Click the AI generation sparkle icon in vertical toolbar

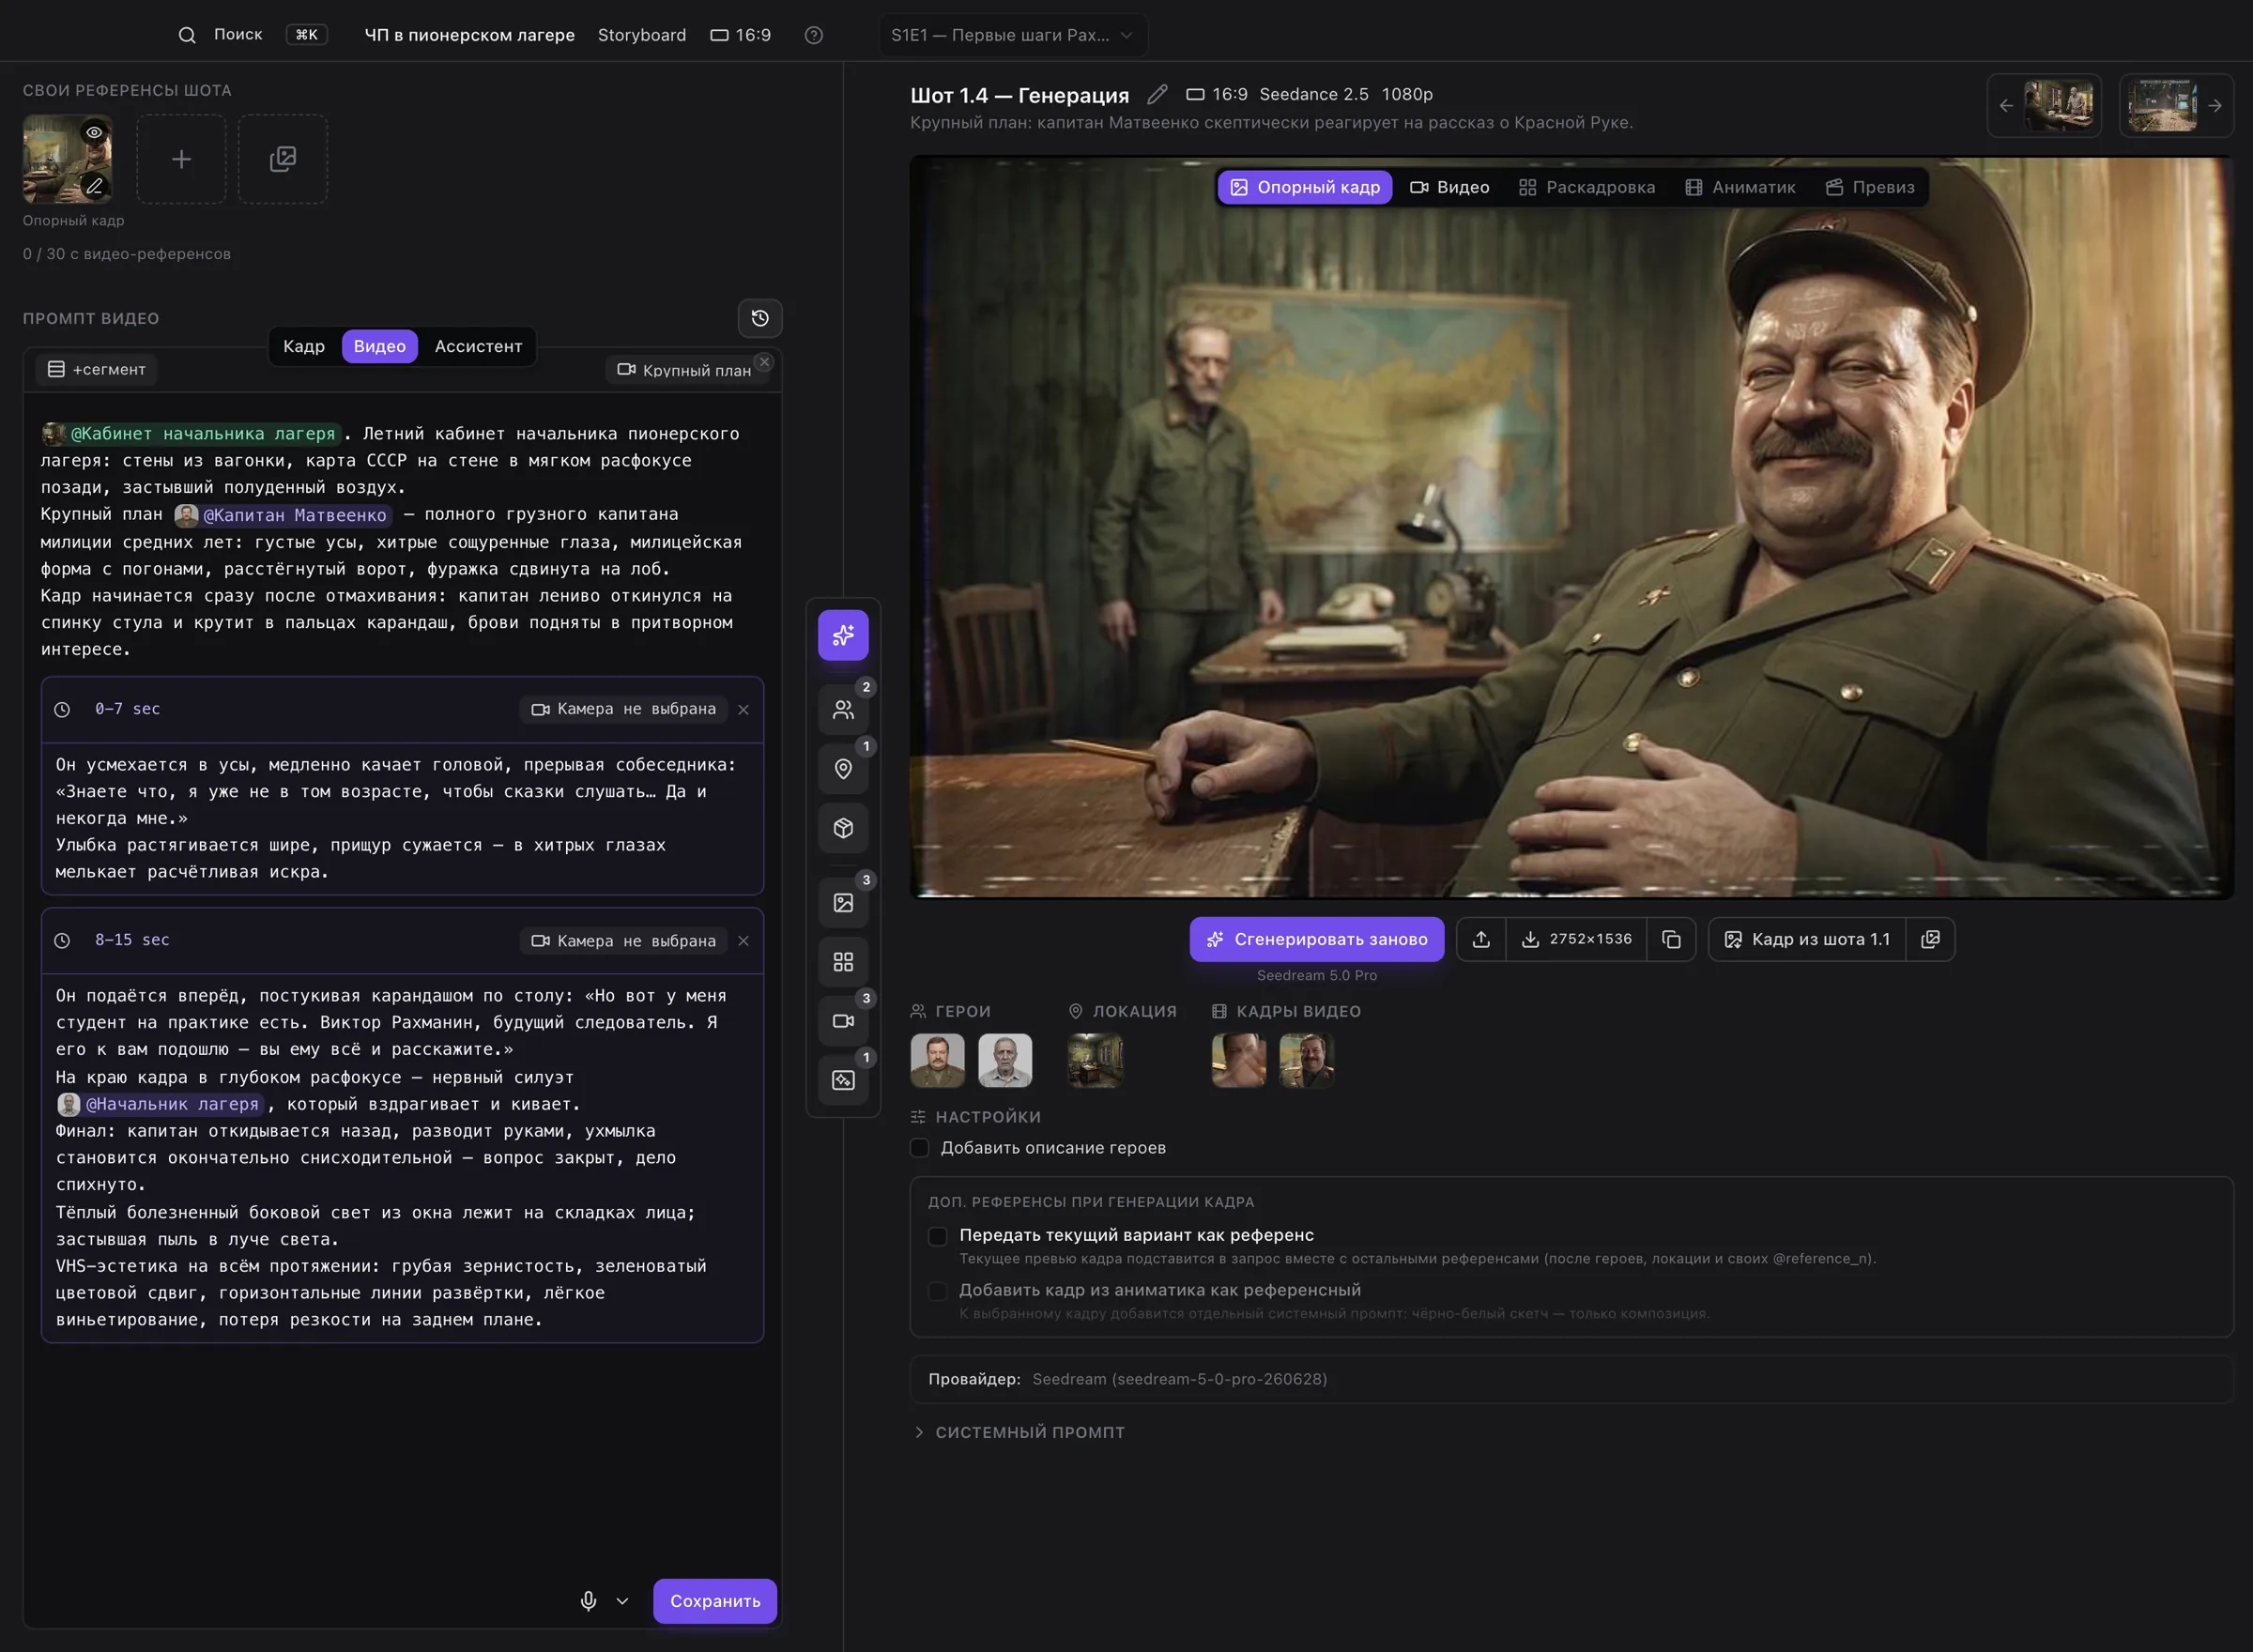click(843, 635)
